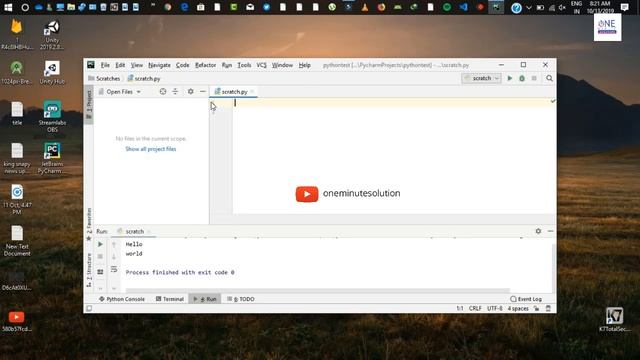Toggle the Favorites side tab
640x360 pixels.
pyautogui.click(x=89, y=224)
